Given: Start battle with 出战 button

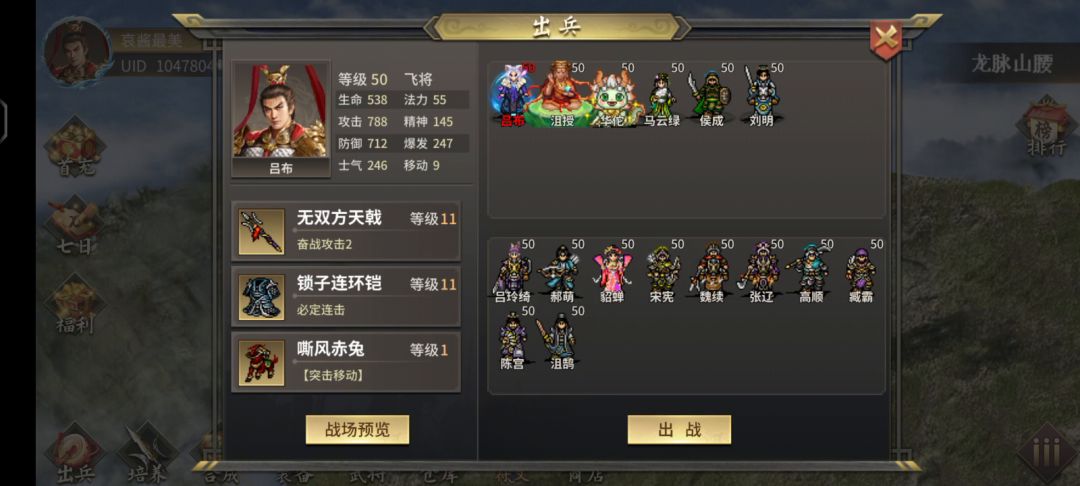Looking at the screenshot, I should click(x=679, y=430).
